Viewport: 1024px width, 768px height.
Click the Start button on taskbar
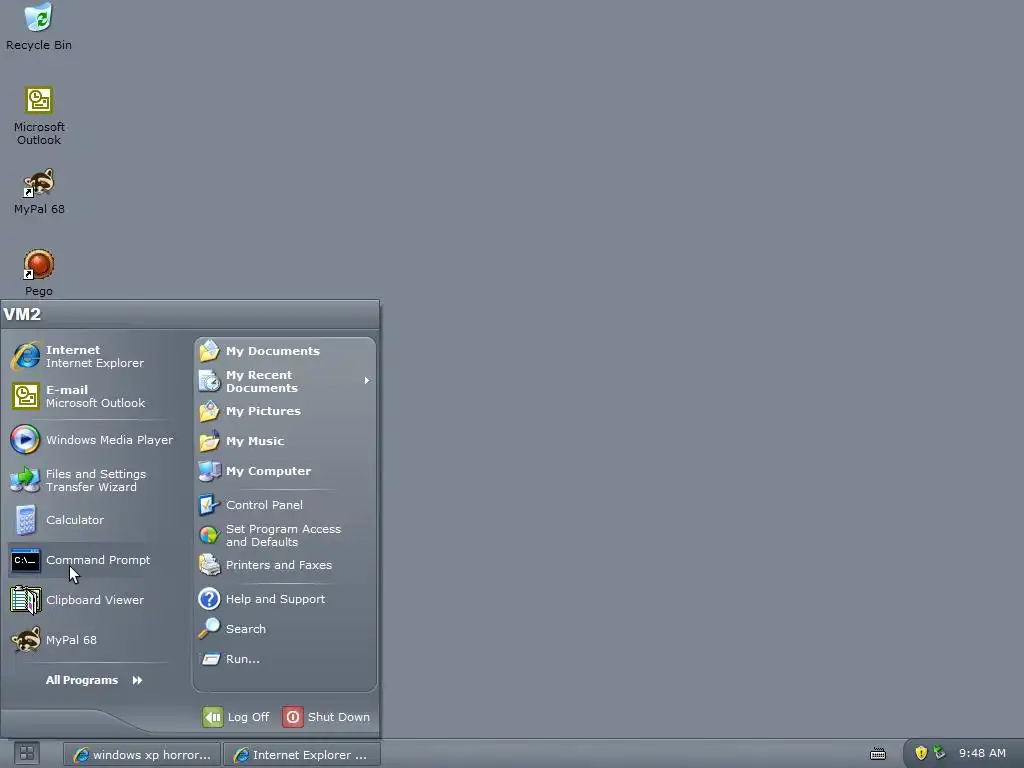[x=27, y=754]
